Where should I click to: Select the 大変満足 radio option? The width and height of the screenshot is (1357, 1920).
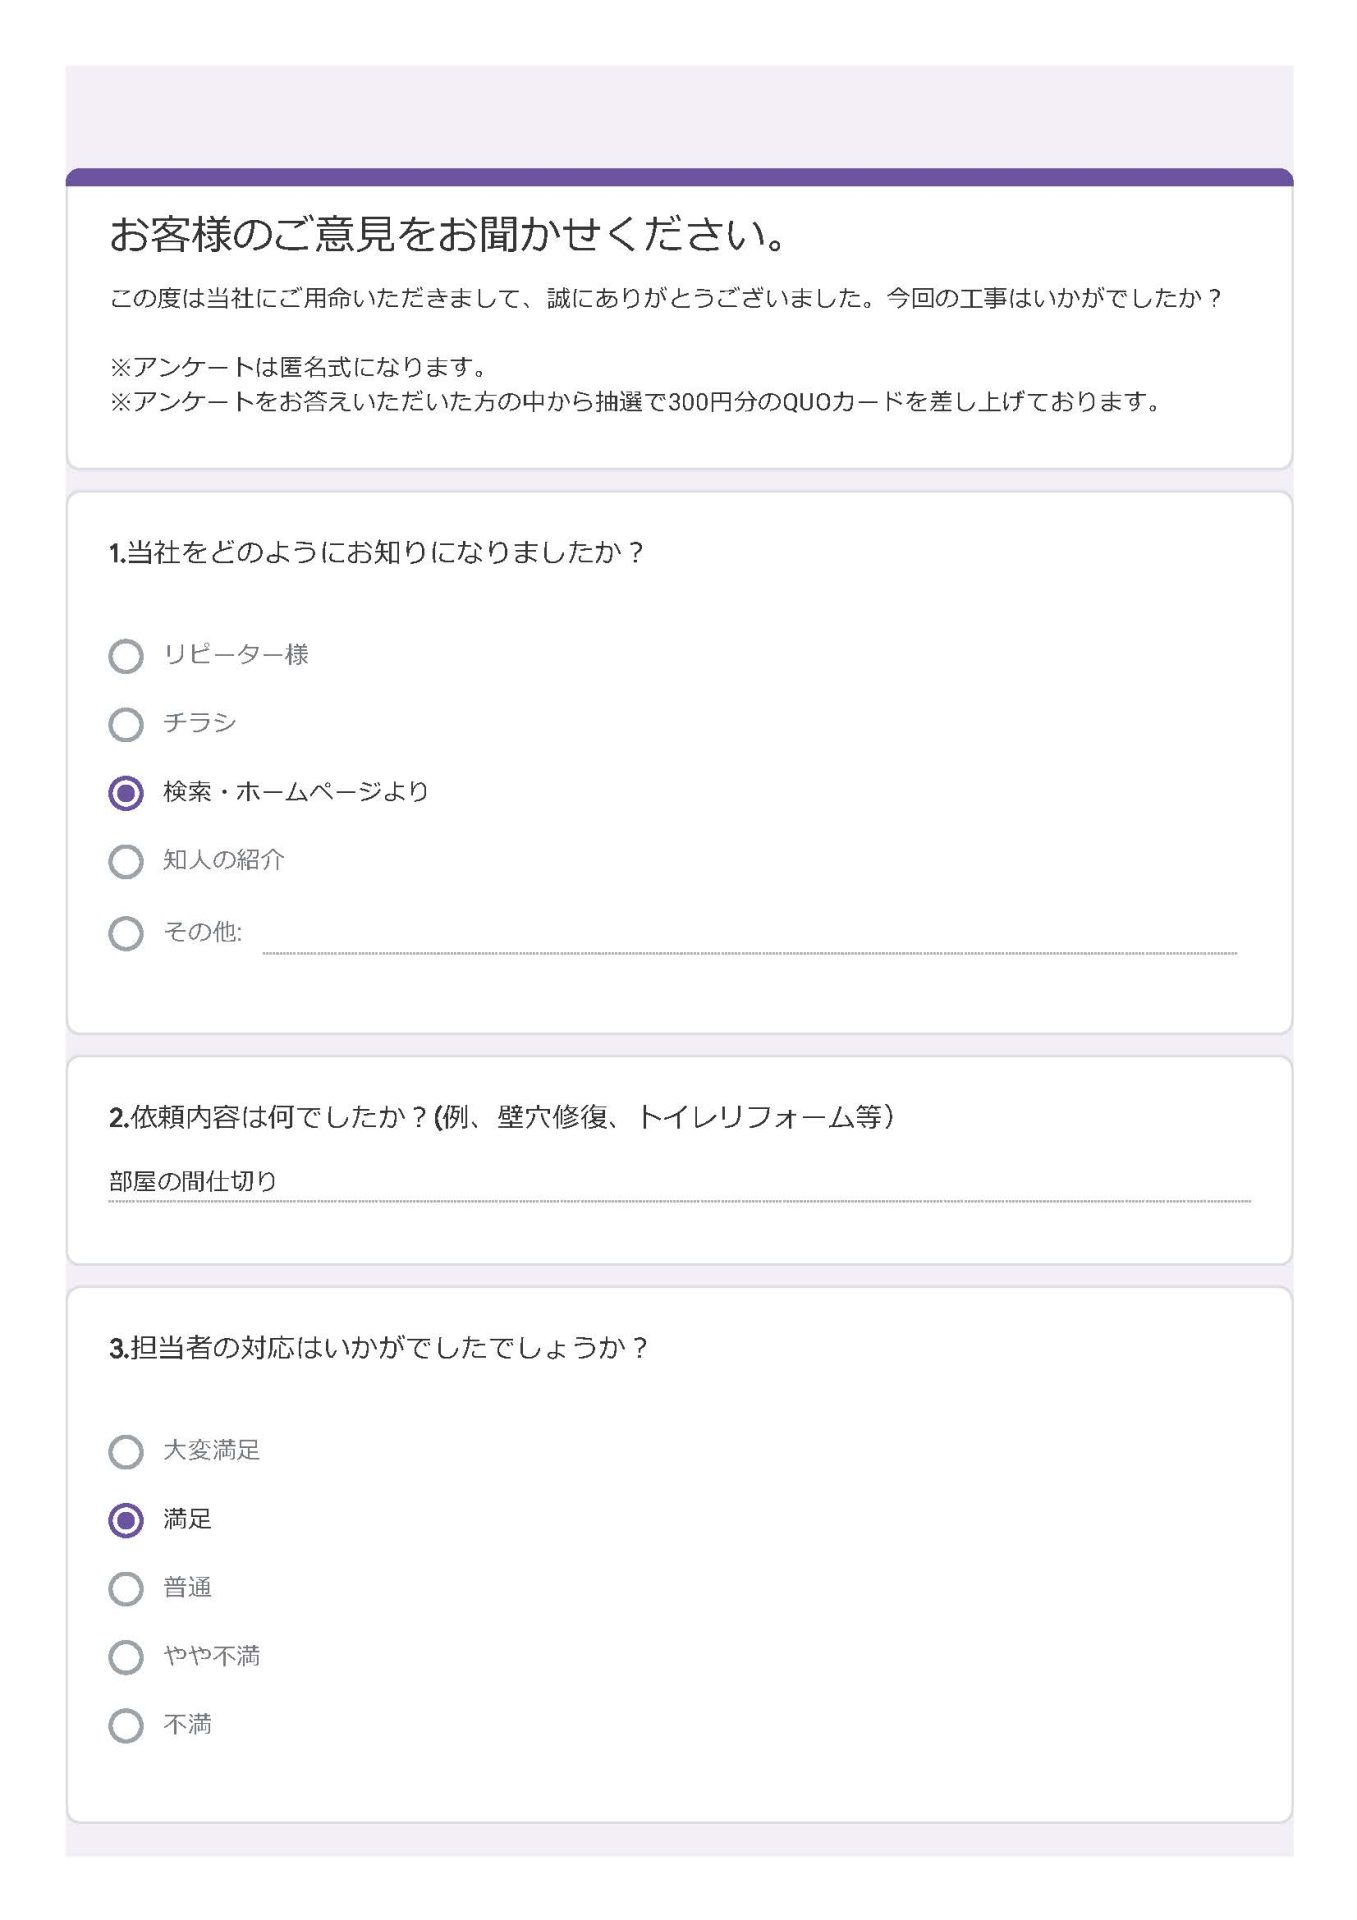(x=126, y=1451)
